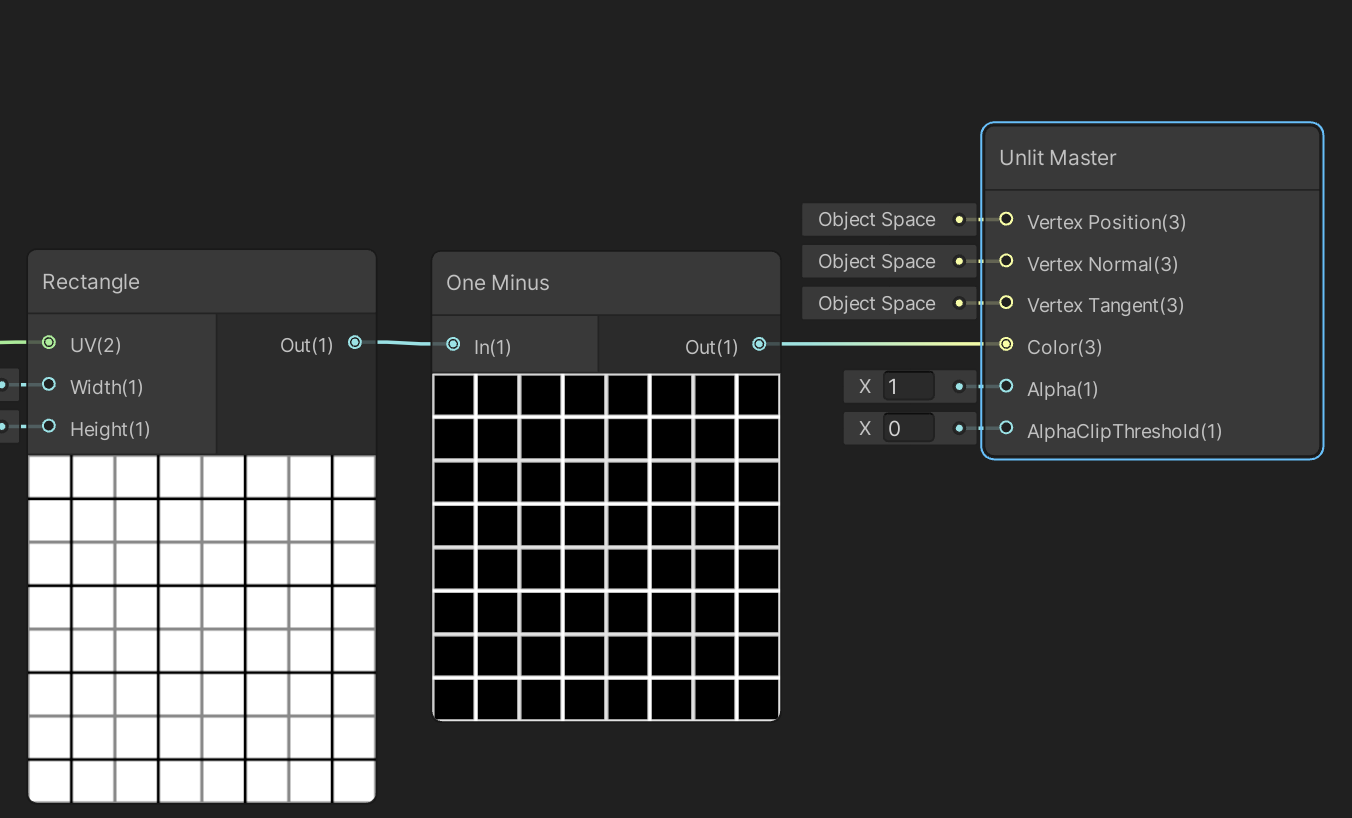Click the Out(1) label on Rectangle node

coord(307,345)
